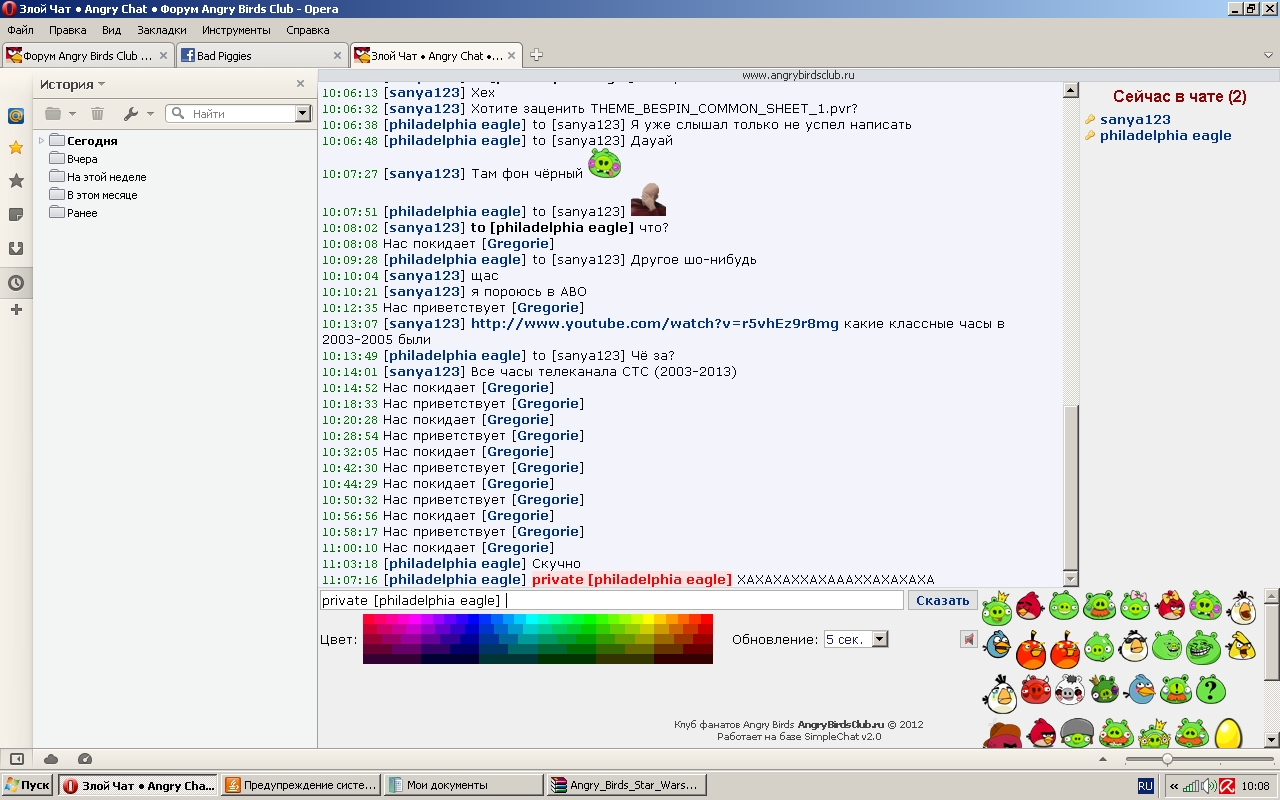The width and height of the screenshot is (1280, 800).
Task: Open the dropdown arrow next to the folder icon
Action: [72, 114]
